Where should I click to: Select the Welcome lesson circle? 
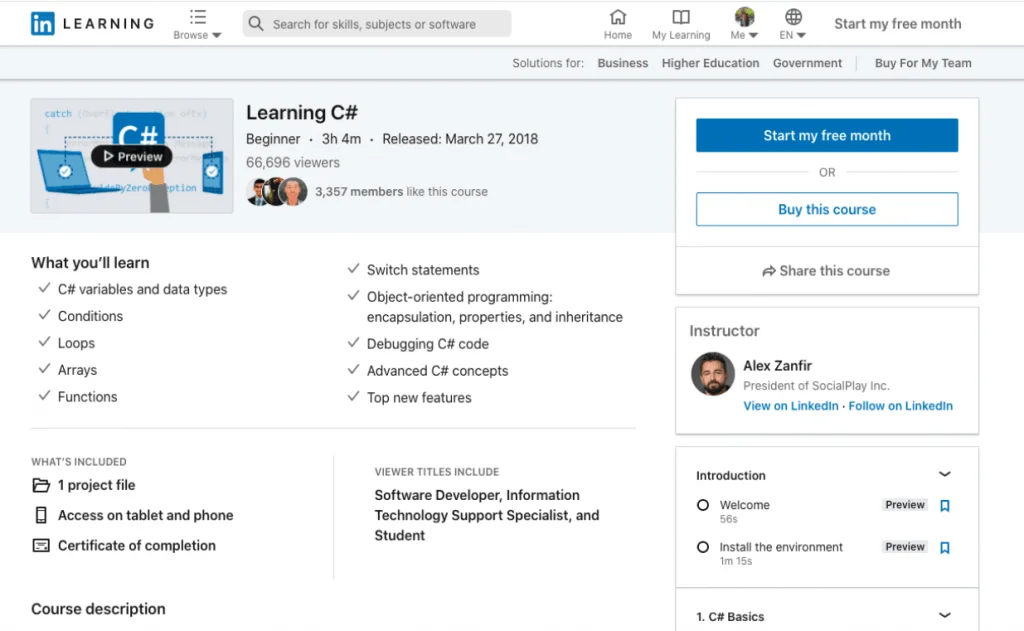point(703,506)
